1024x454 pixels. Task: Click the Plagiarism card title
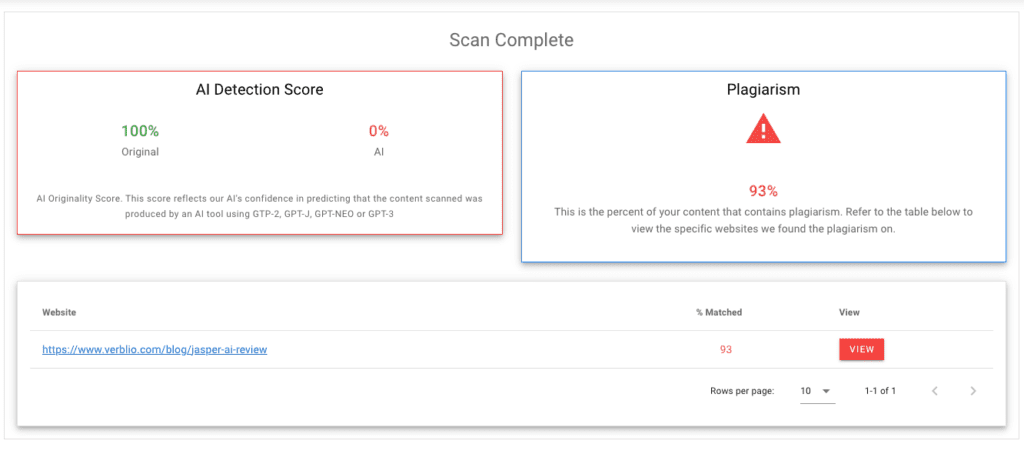763,90
